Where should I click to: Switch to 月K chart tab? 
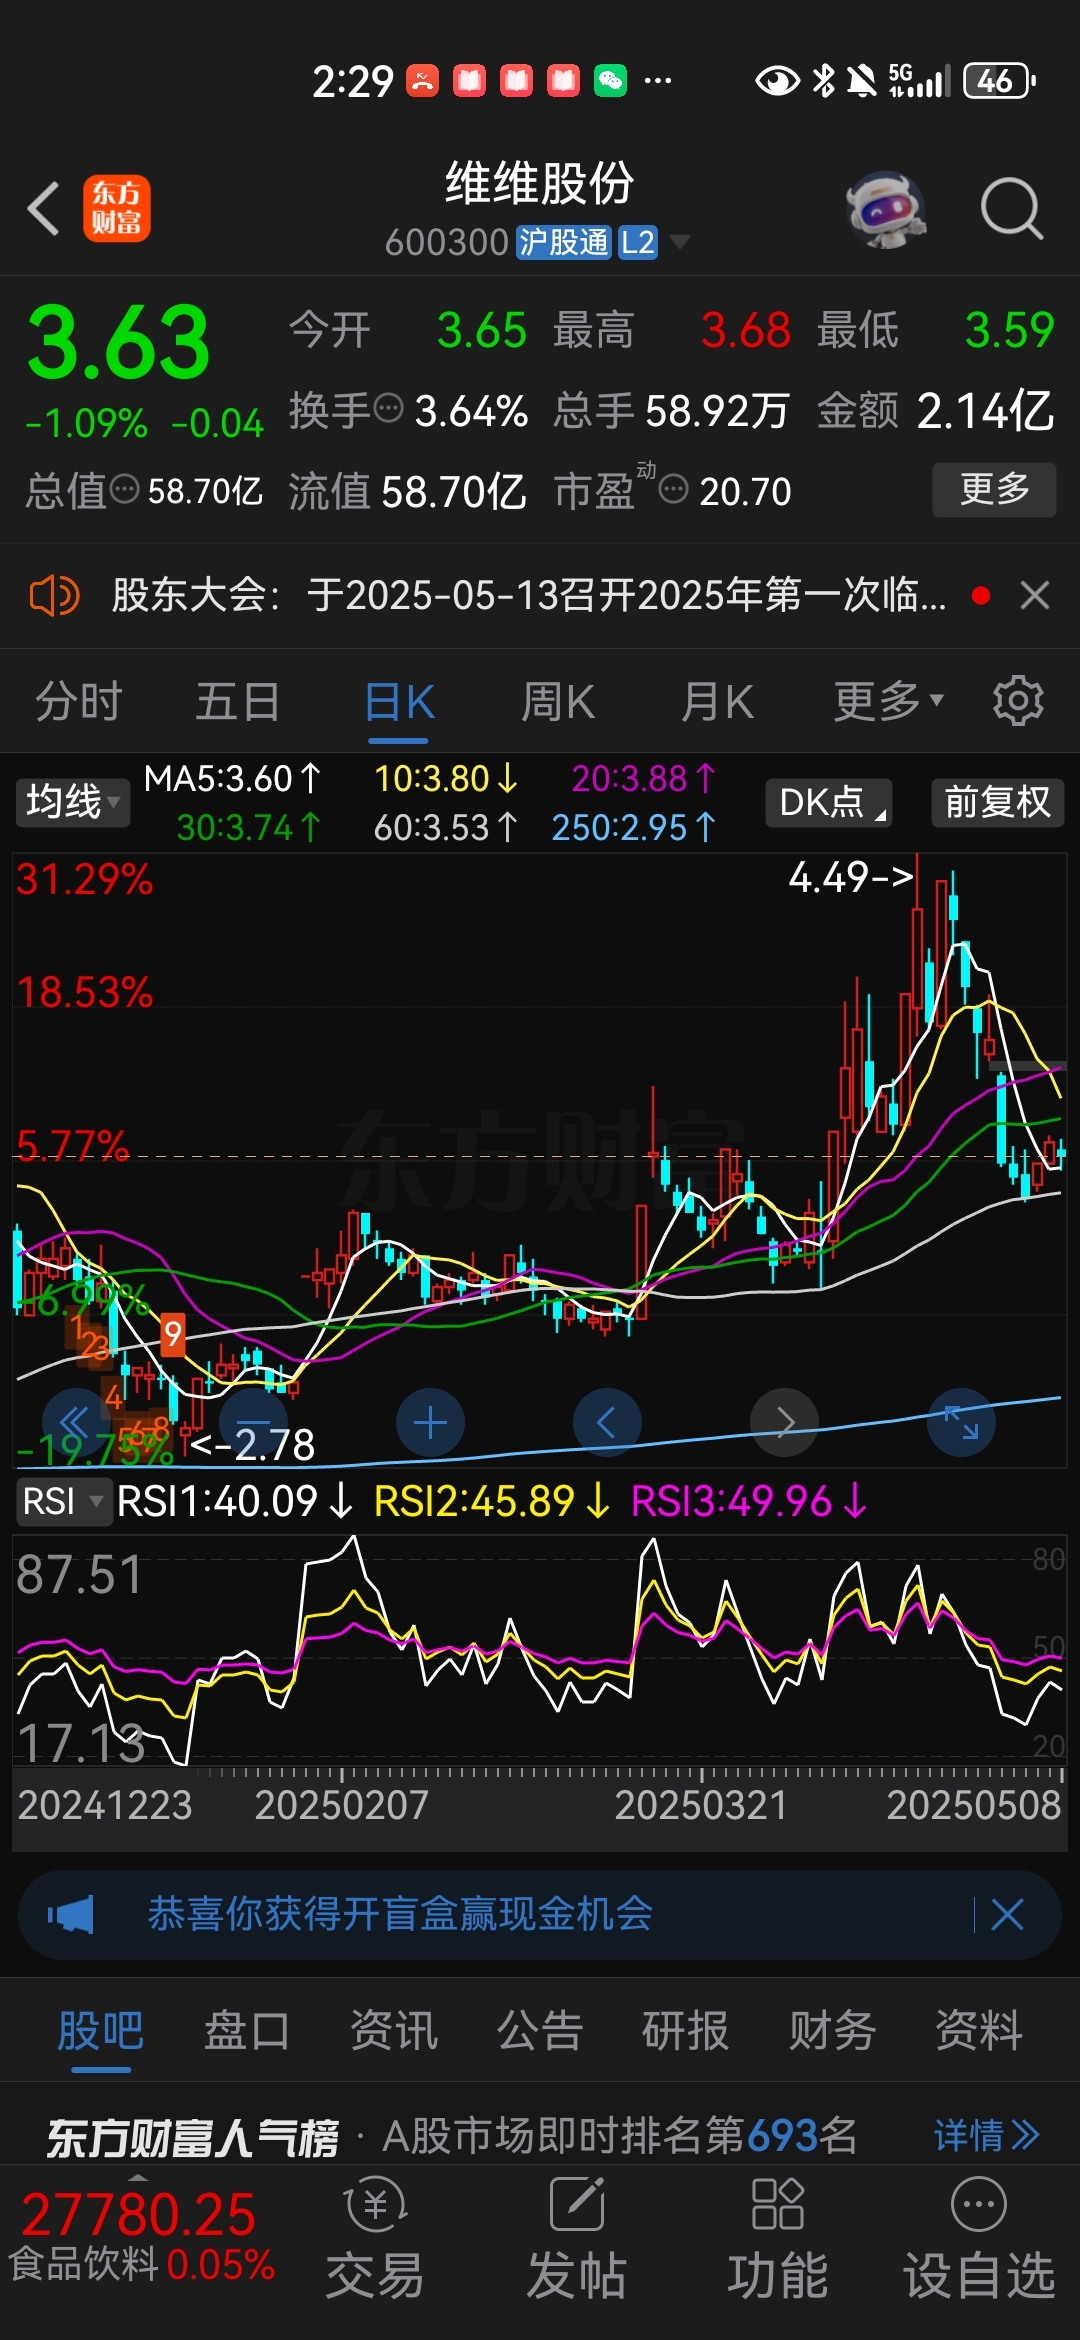pyautogui.click(x=717, y=702)
